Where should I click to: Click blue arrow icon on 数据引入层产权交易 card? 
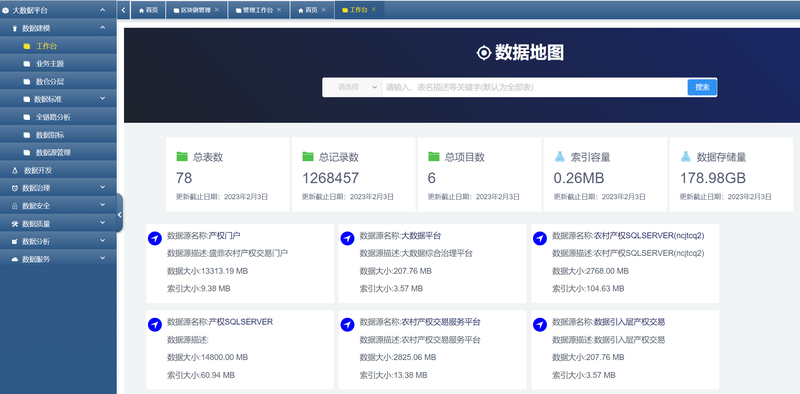click(x=540, y=324)
